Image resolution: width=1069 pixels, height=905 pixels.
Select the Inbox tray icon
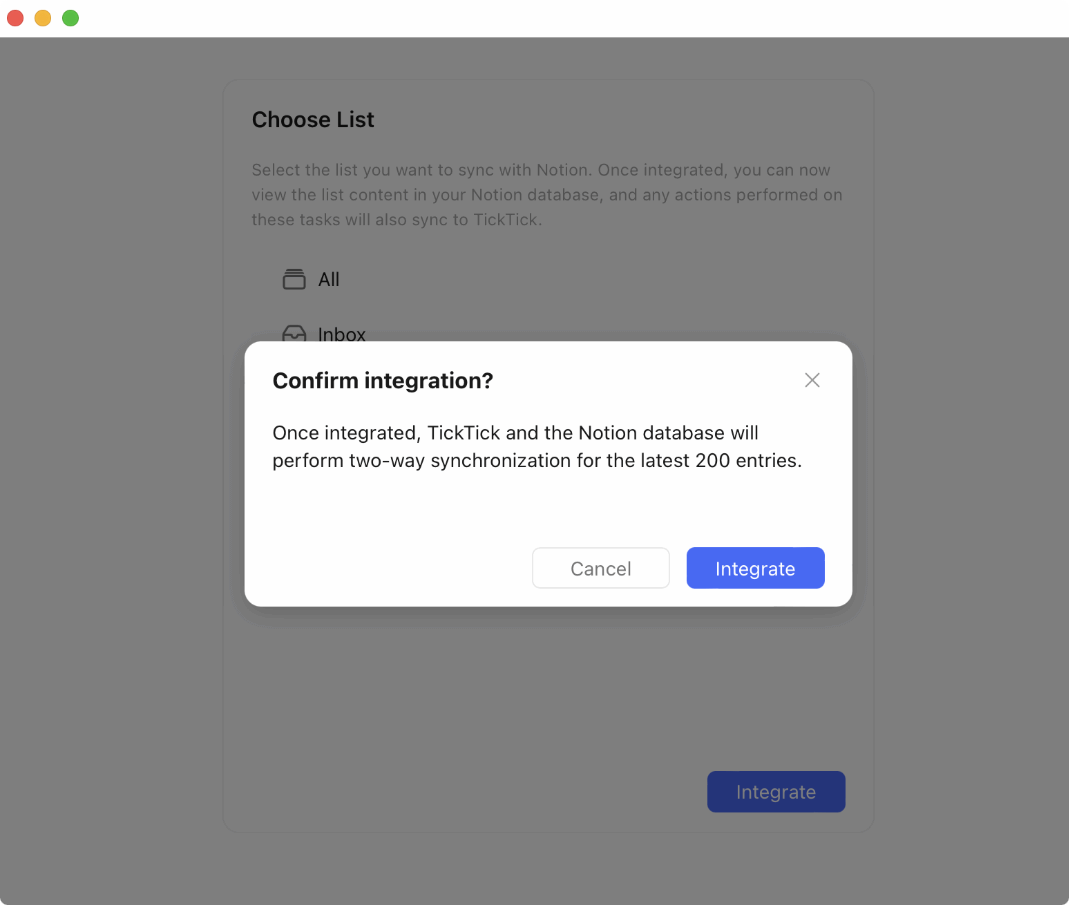293,334
